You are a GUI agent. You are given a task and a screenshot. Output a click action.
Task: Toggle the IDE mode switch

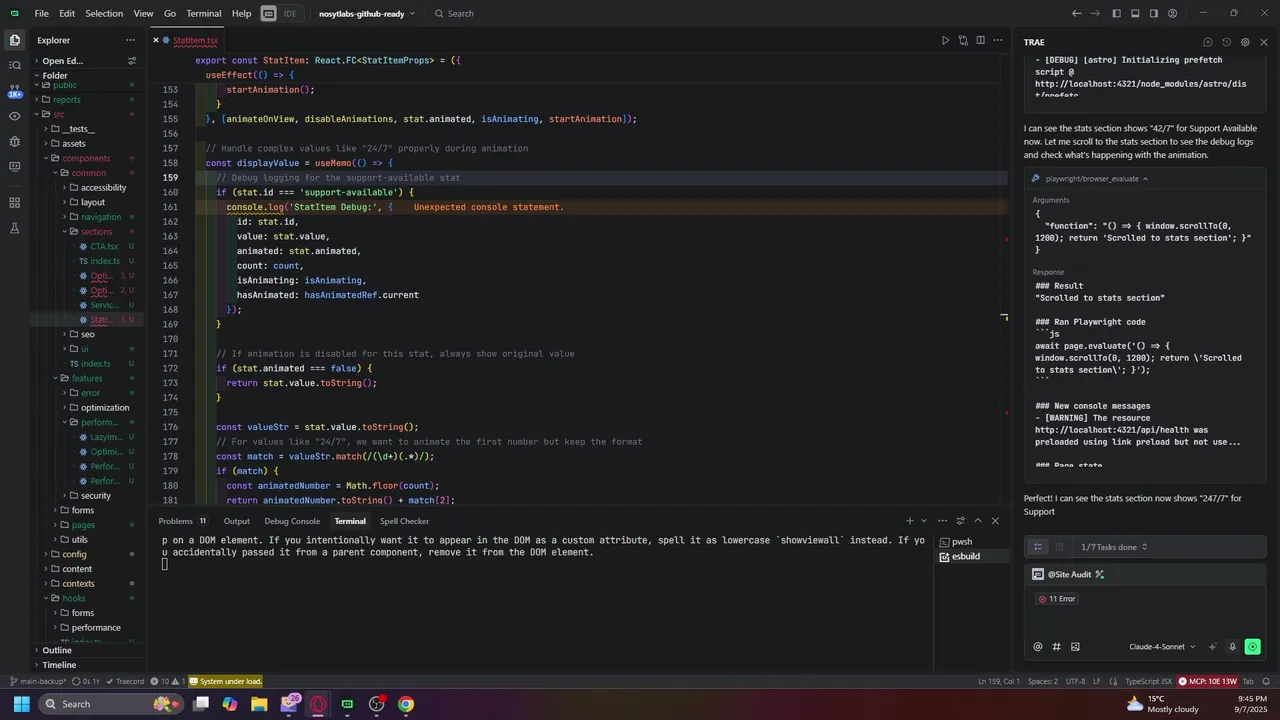pyautogui.click(x=280, y=14)
